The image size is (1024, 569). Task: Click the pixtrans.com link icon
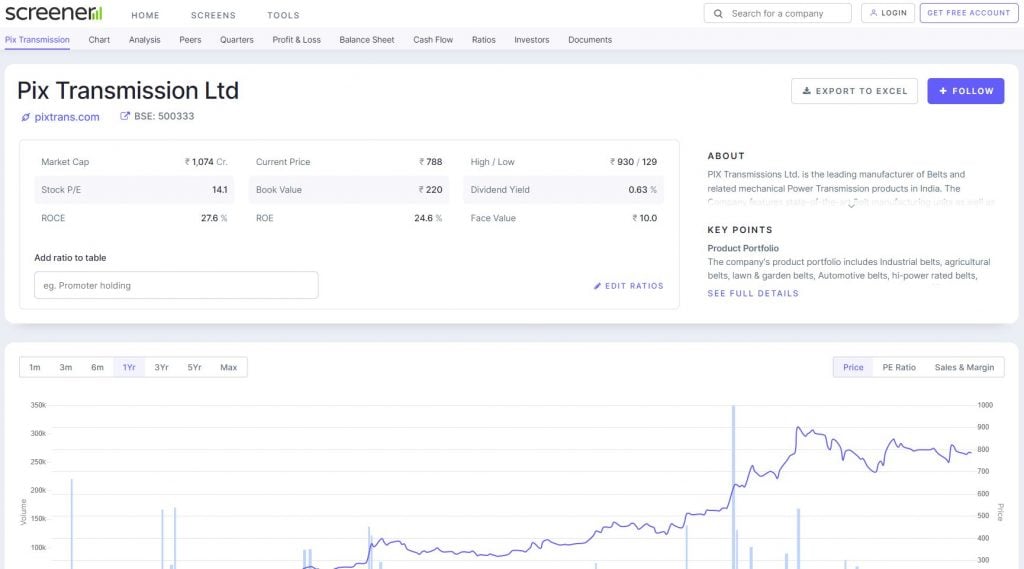[x=25, y=118]
